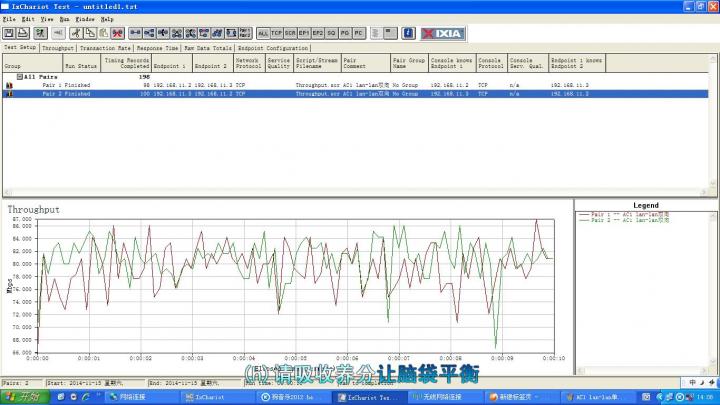Toggle the ALL filter button
The height and width of the screenshot is (405, 720).
tap(263, 33)
